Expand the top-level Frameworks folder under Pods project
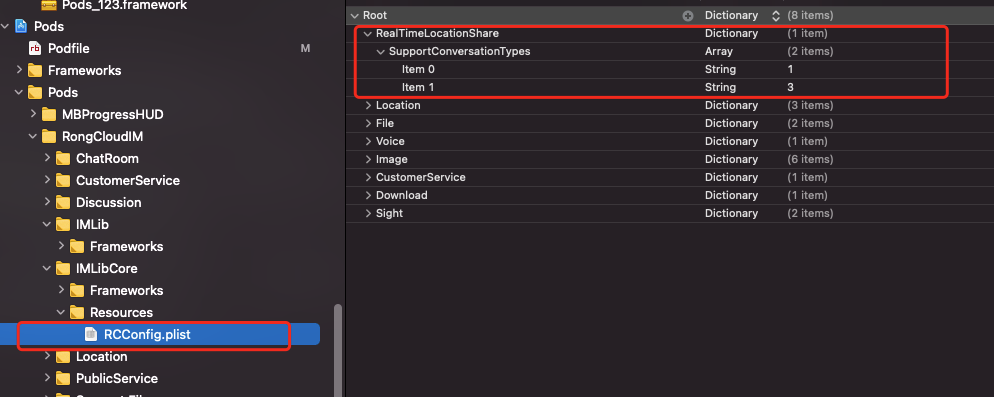This screenshot has width=994, height=397. pos(20,70)
